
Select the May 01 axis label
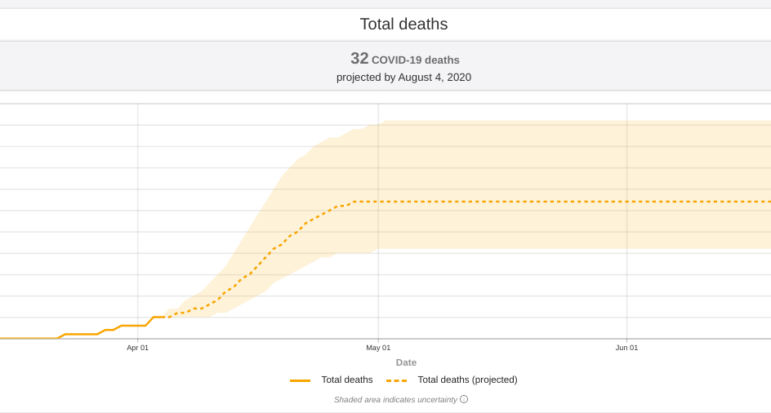click(378, 348)
